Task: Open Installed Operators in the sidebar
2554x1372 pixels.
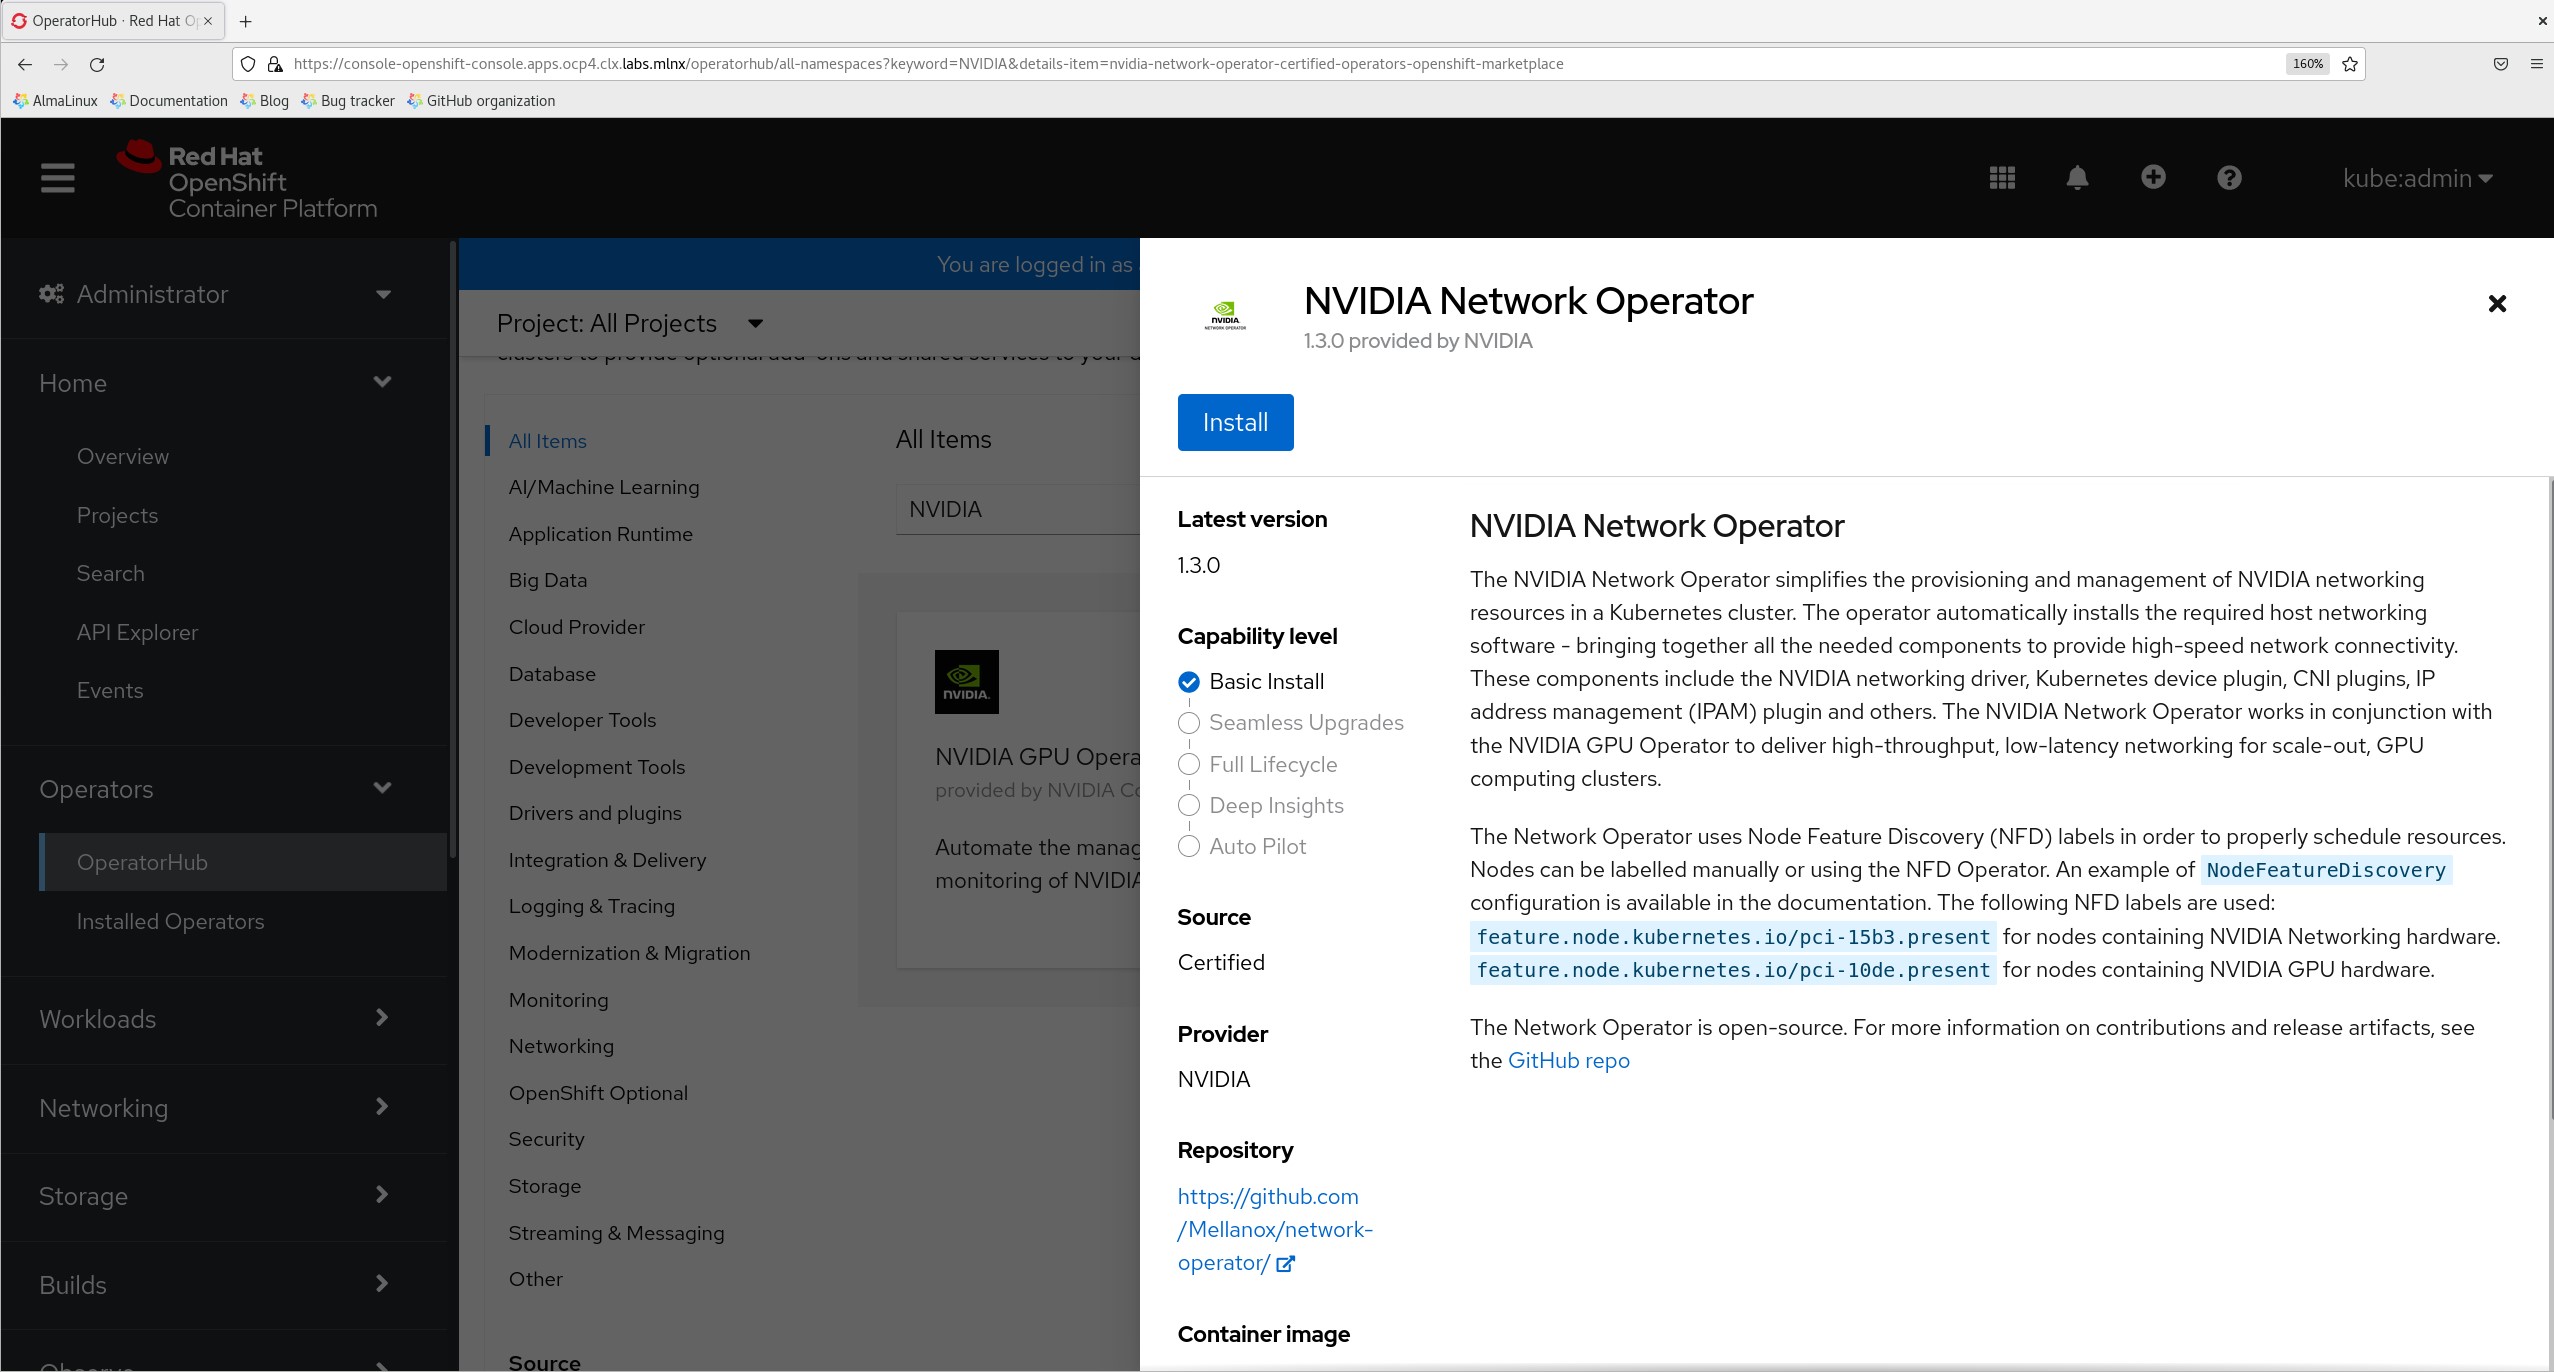Action: point(170,922)
